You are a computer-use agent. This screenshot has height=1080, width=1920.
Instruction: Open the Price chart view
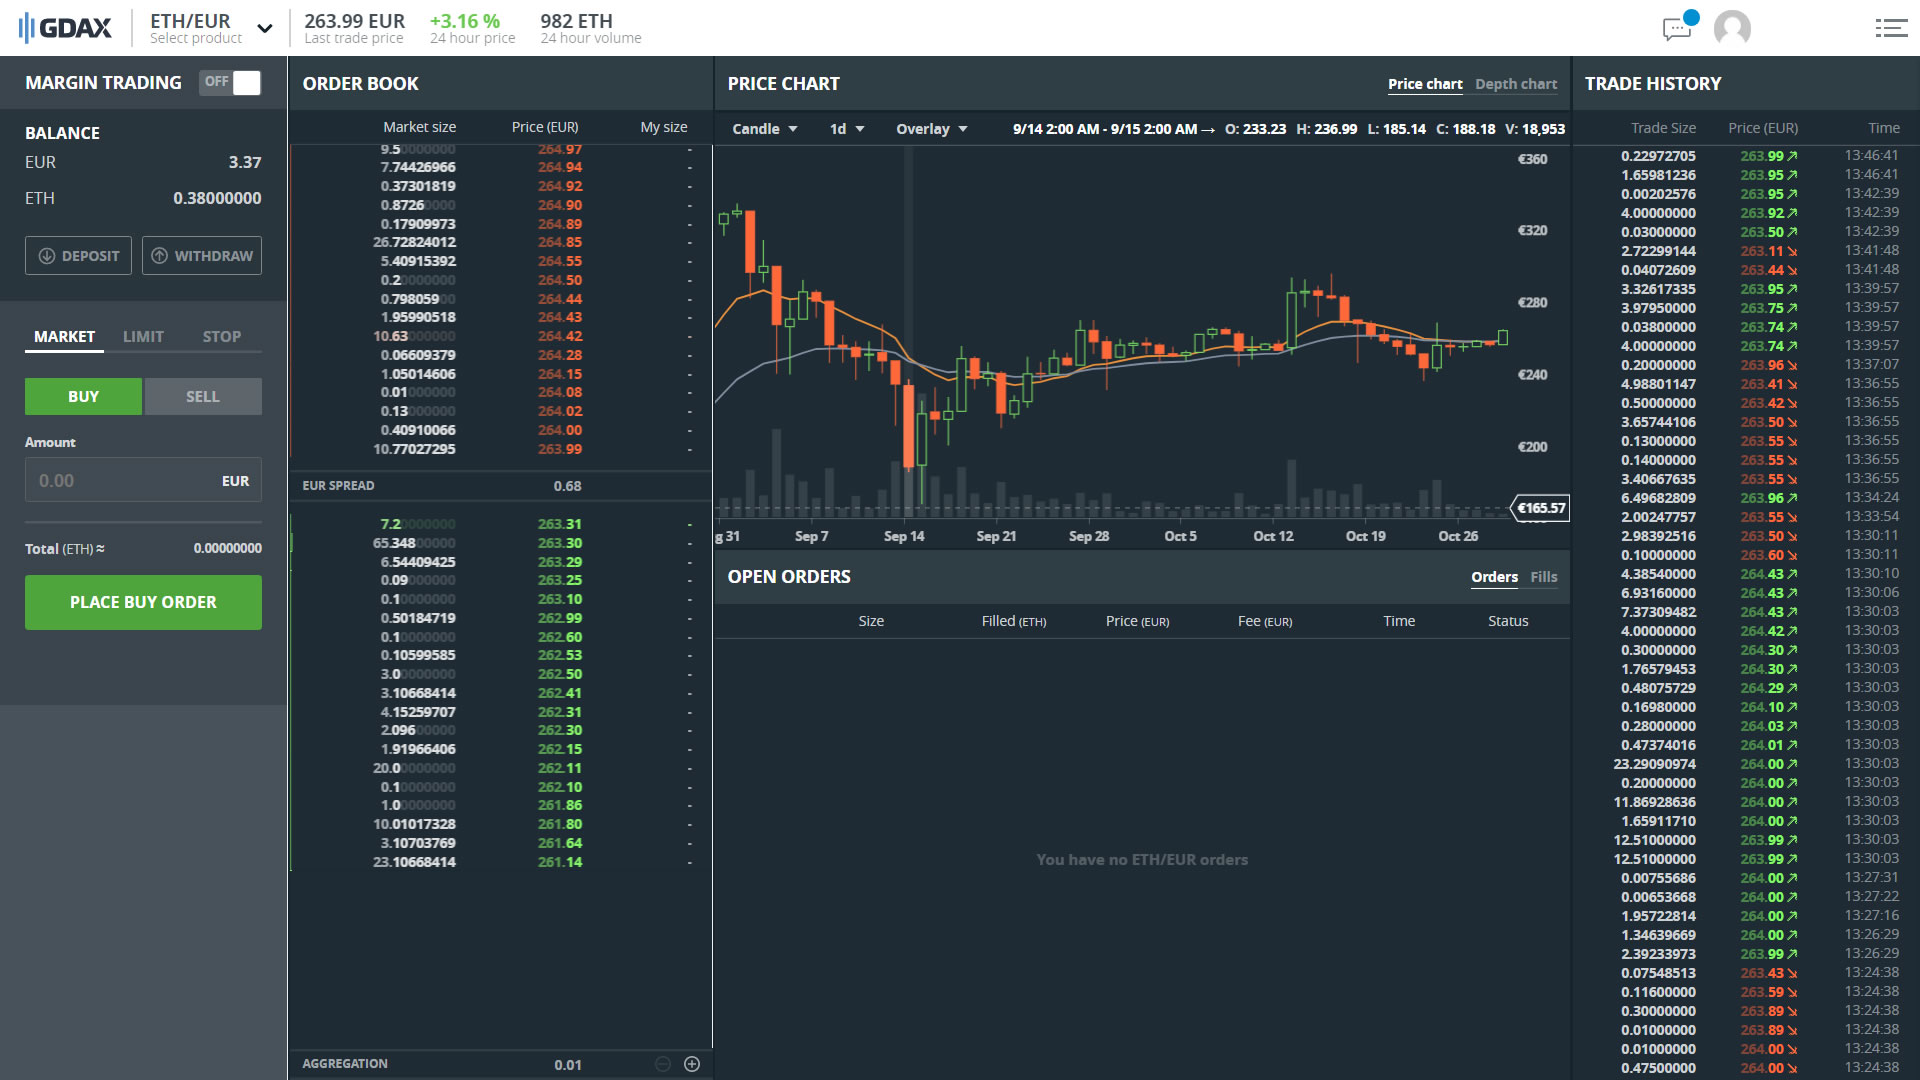[1425, 84]
